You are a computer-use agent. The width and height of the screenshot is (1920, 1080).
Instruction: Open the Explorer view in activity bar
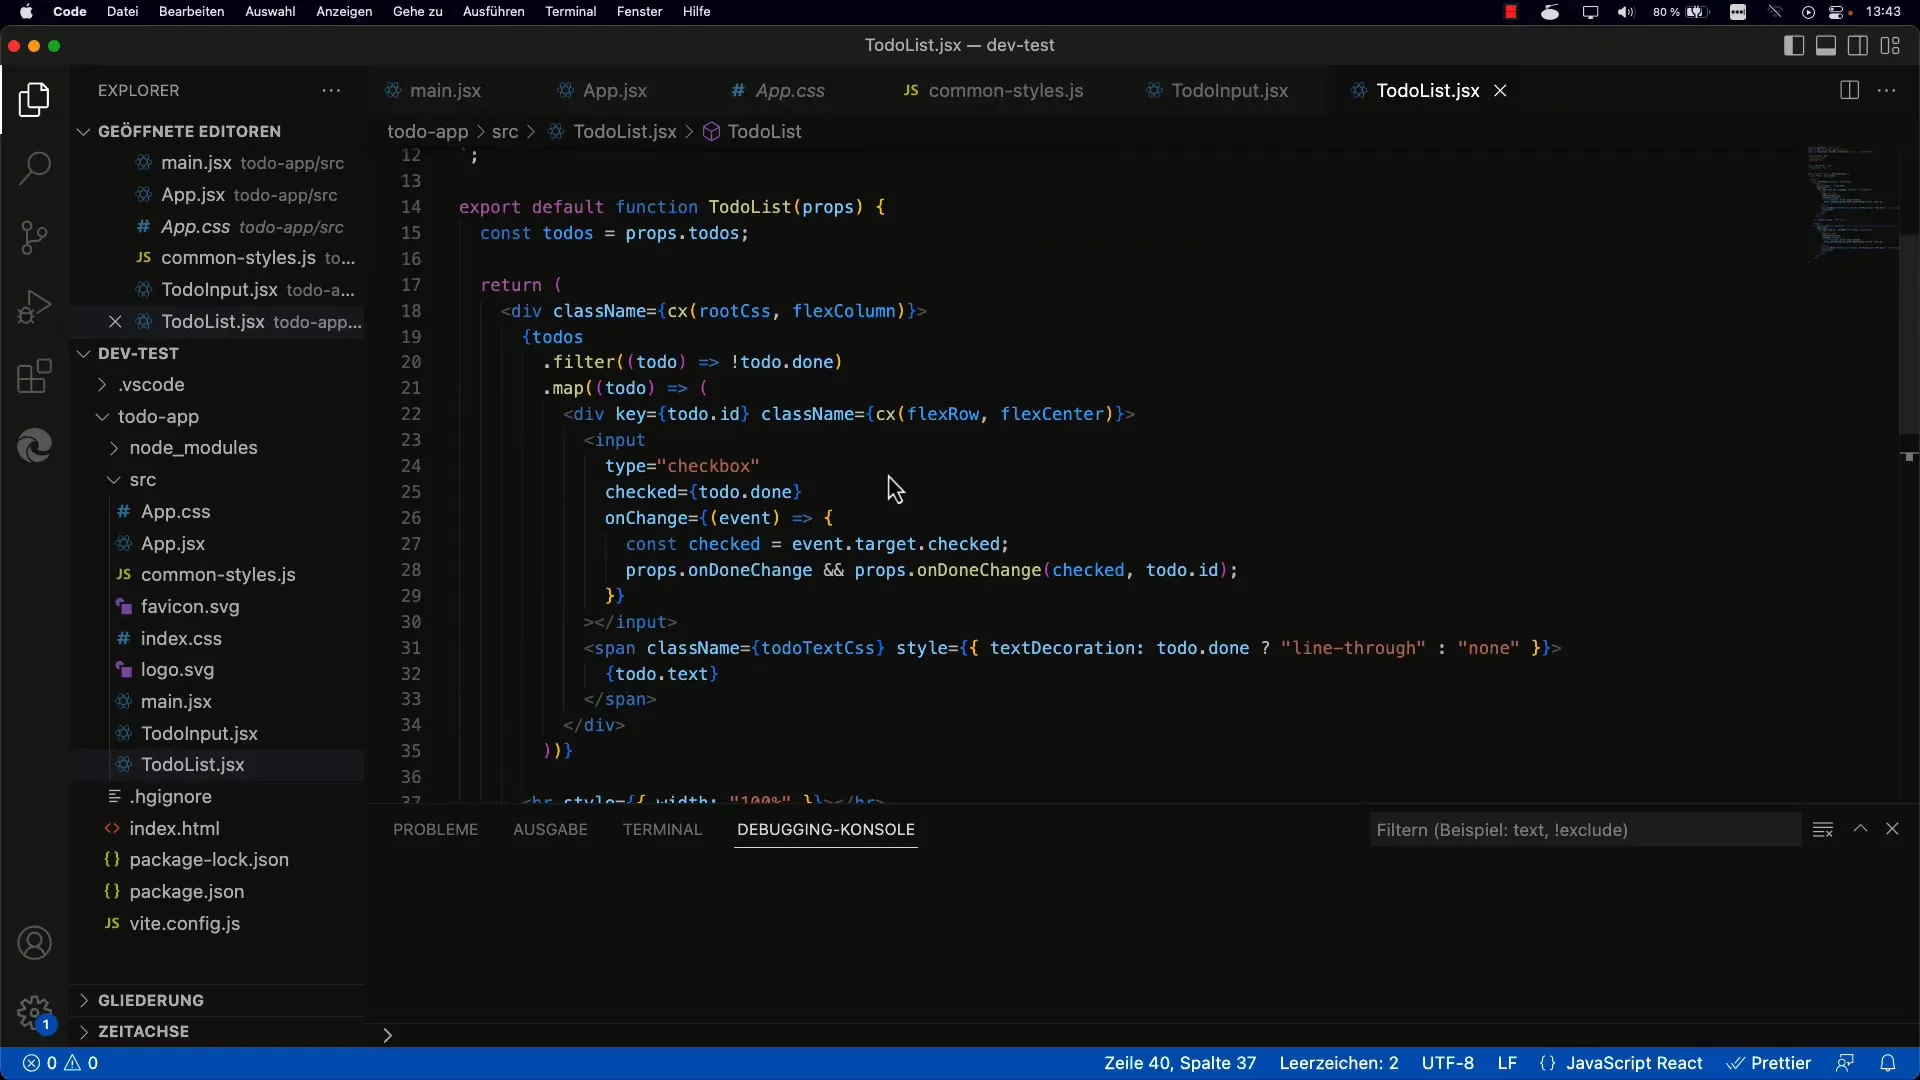pyautogui.click(x=34, y=100)
